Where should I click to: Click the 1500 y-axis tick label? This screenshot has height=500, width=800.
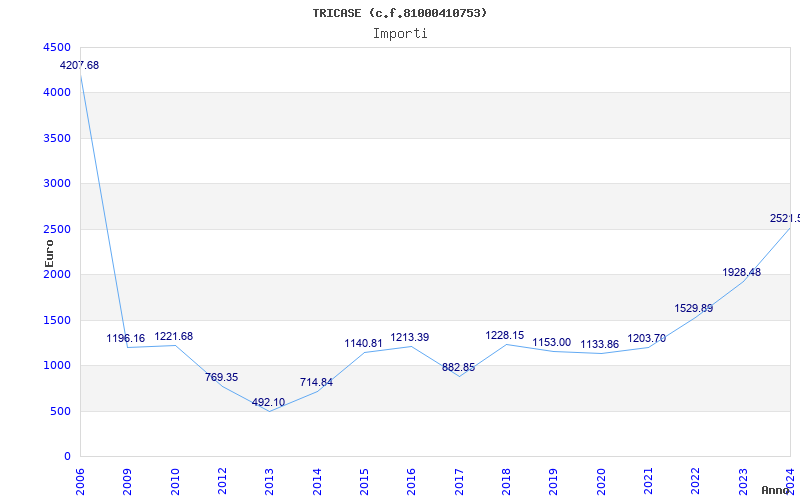57,320
